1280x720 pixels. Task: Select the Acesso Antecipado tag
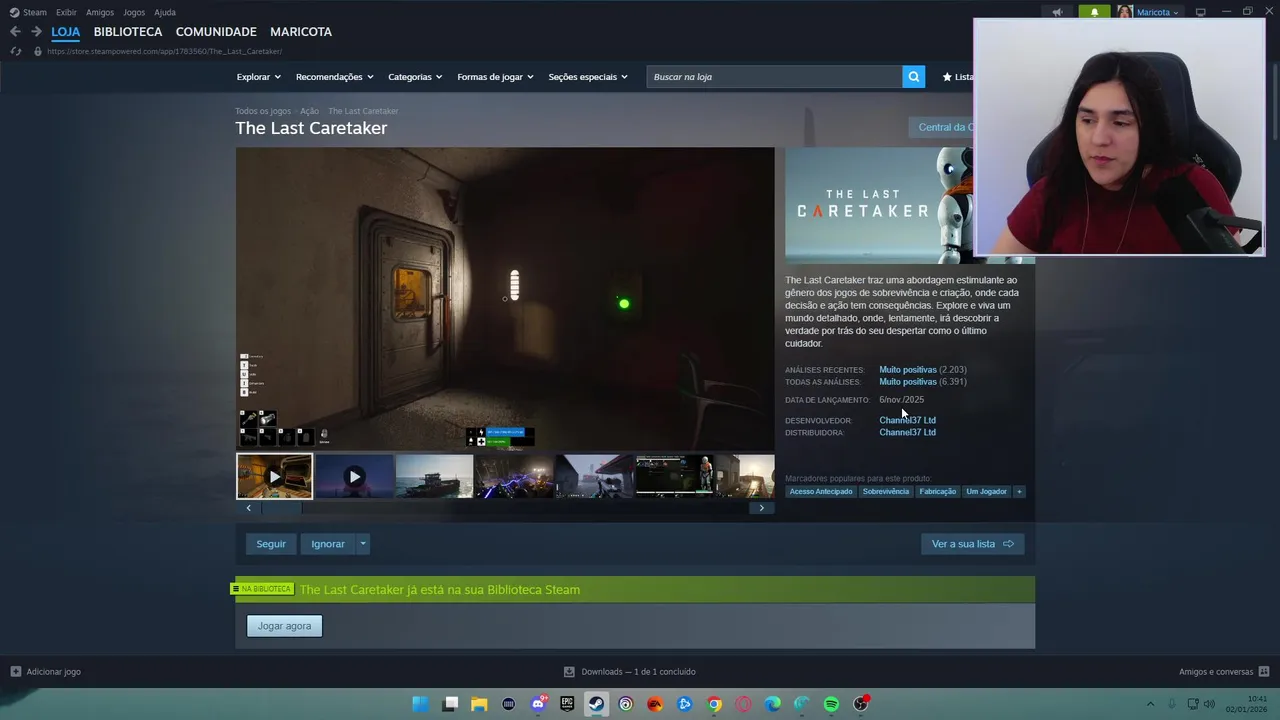pyautogui.click(x=821, y=491)
